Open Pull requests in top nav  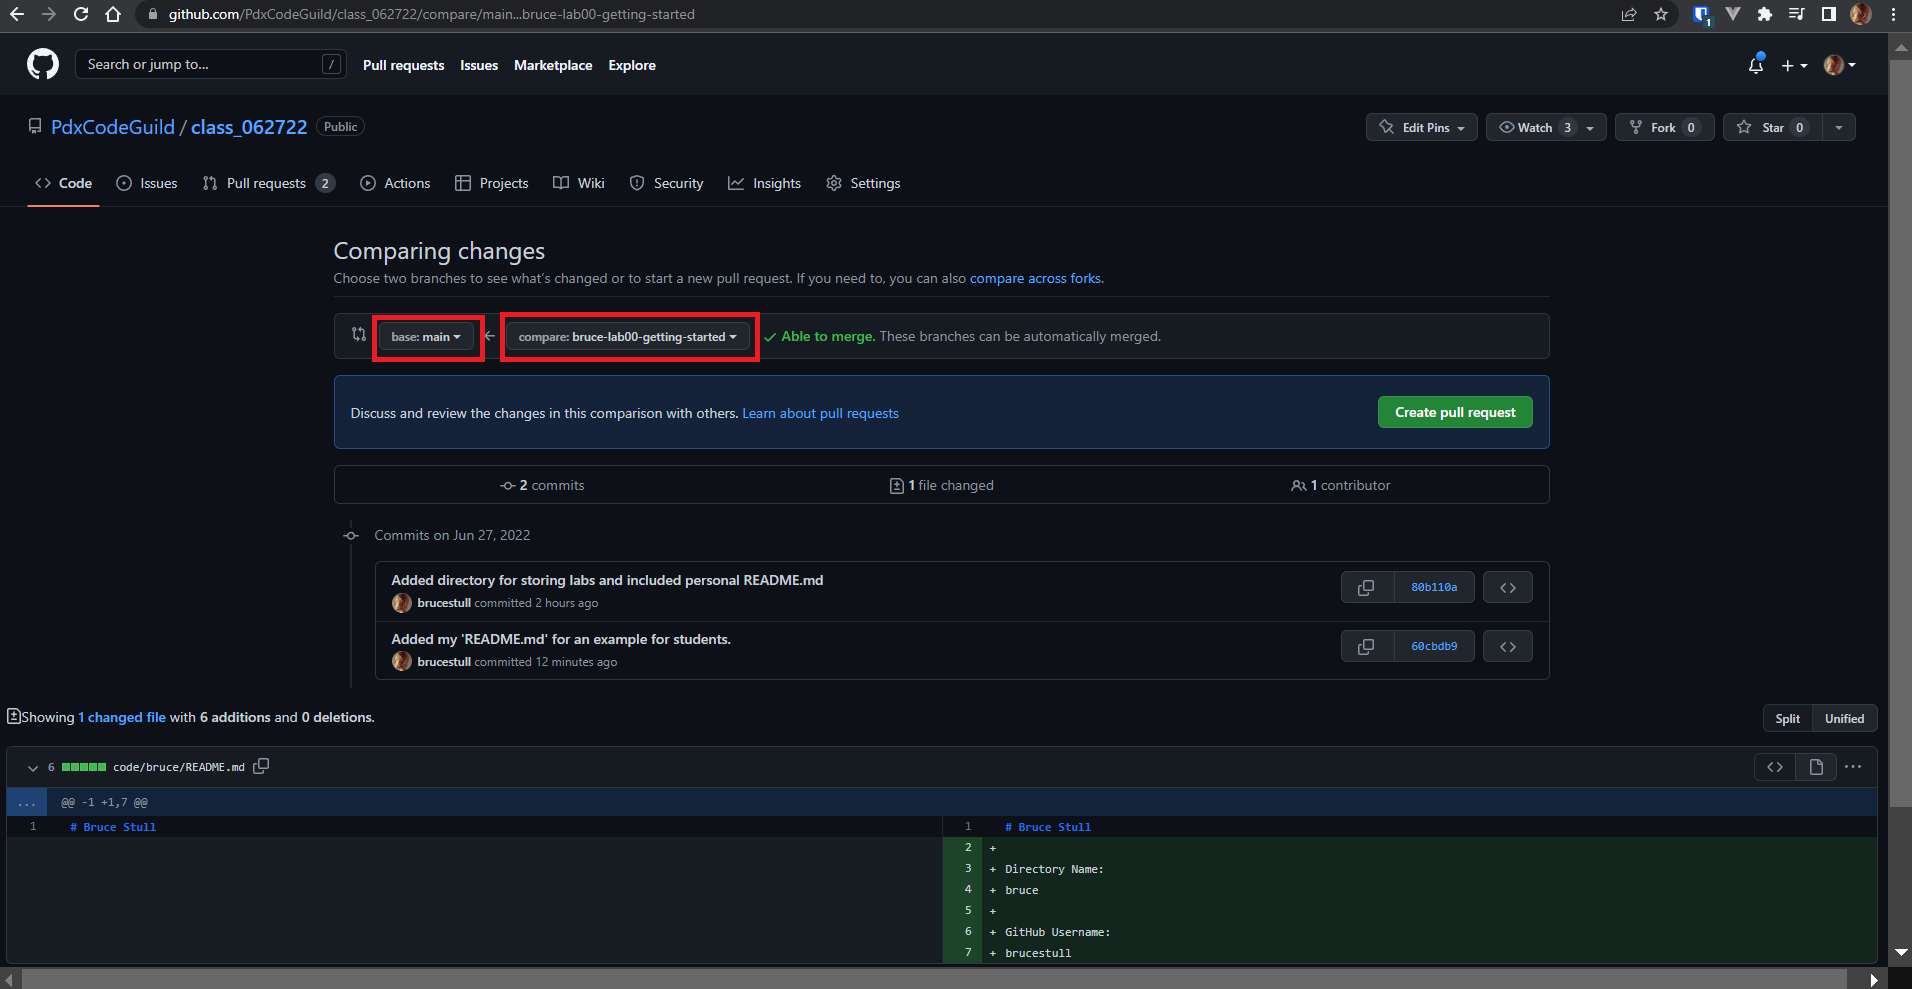(x=403, y=65)
